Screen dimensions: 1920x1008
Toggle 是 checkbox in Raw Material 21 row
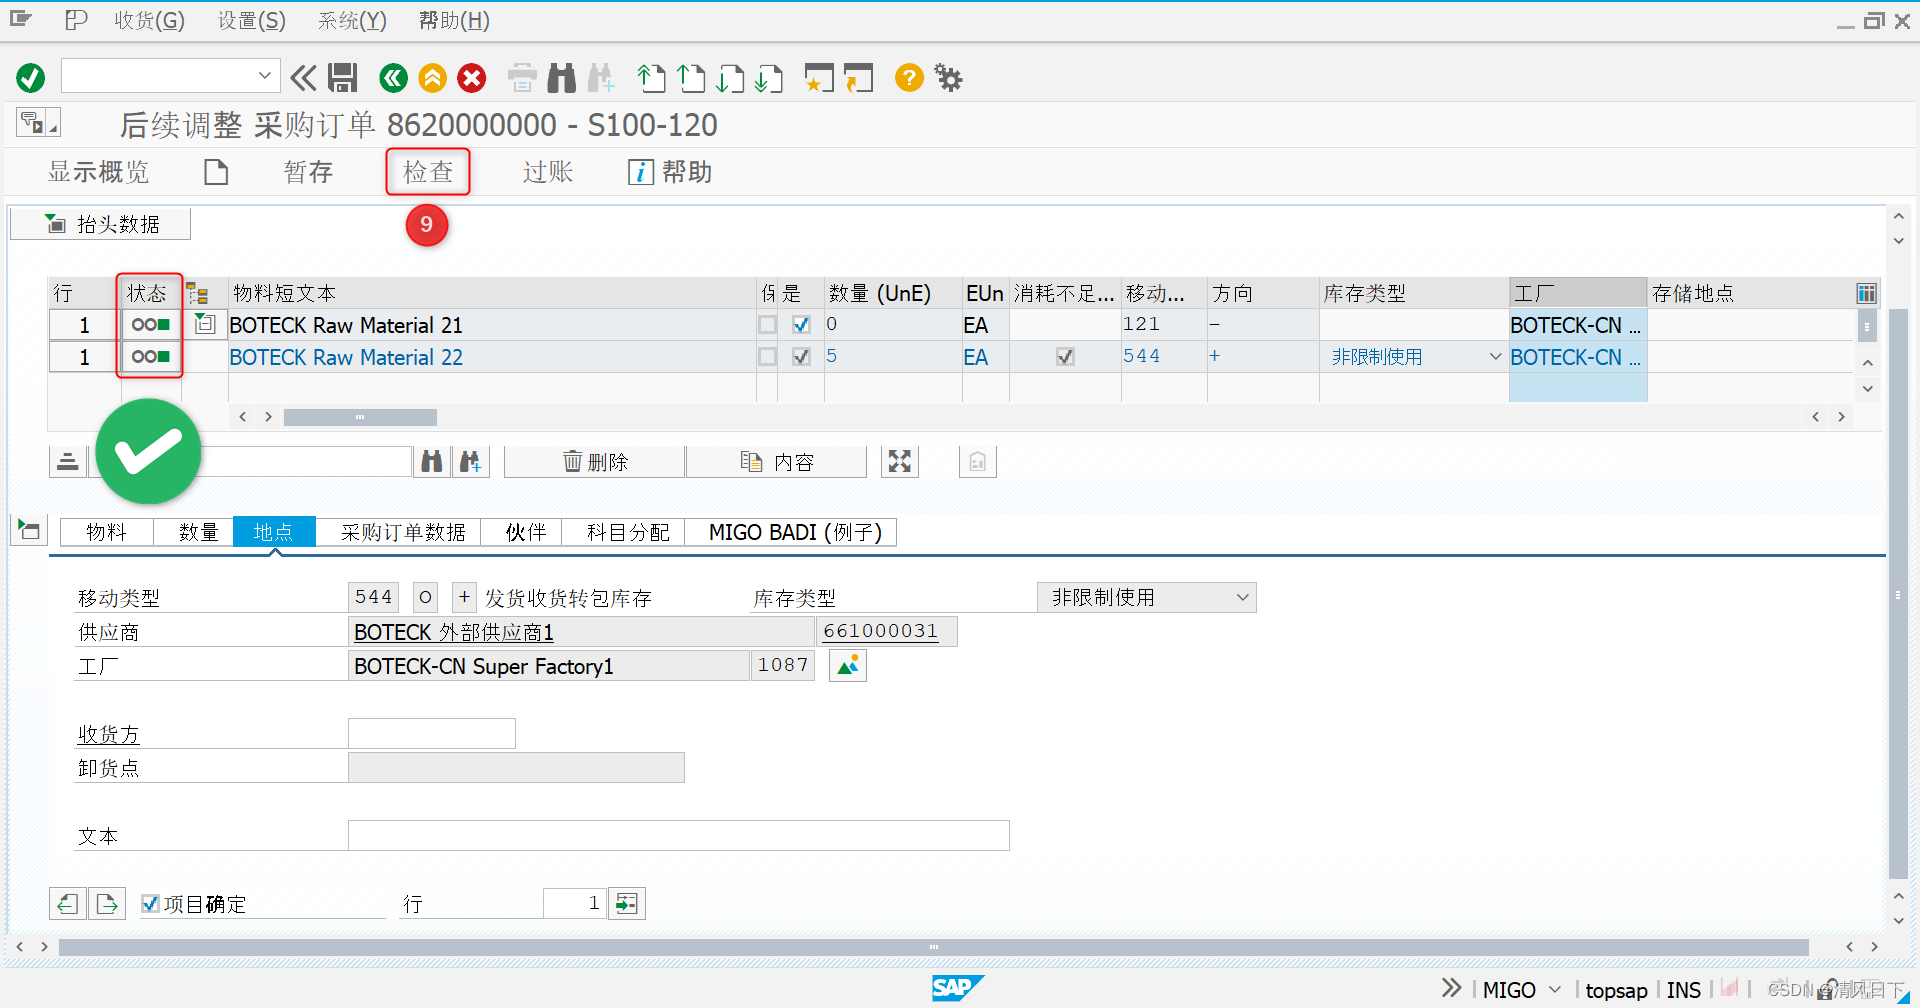pyautogui.click(x=801, y=325)
